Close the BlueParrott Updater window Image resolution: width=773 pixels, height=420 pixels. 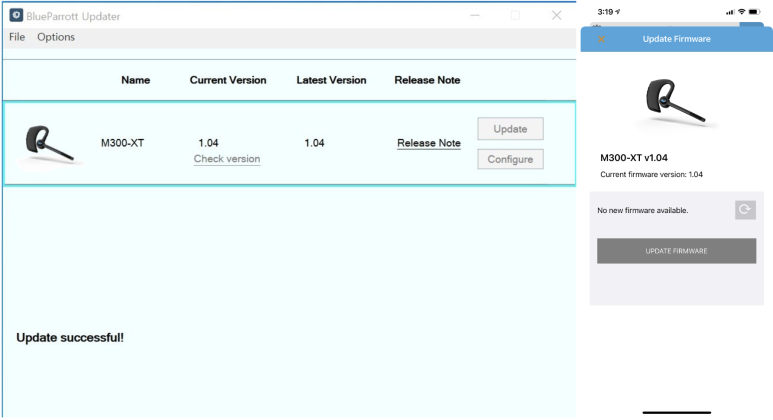pyautogui.click(x=557, y=15)
